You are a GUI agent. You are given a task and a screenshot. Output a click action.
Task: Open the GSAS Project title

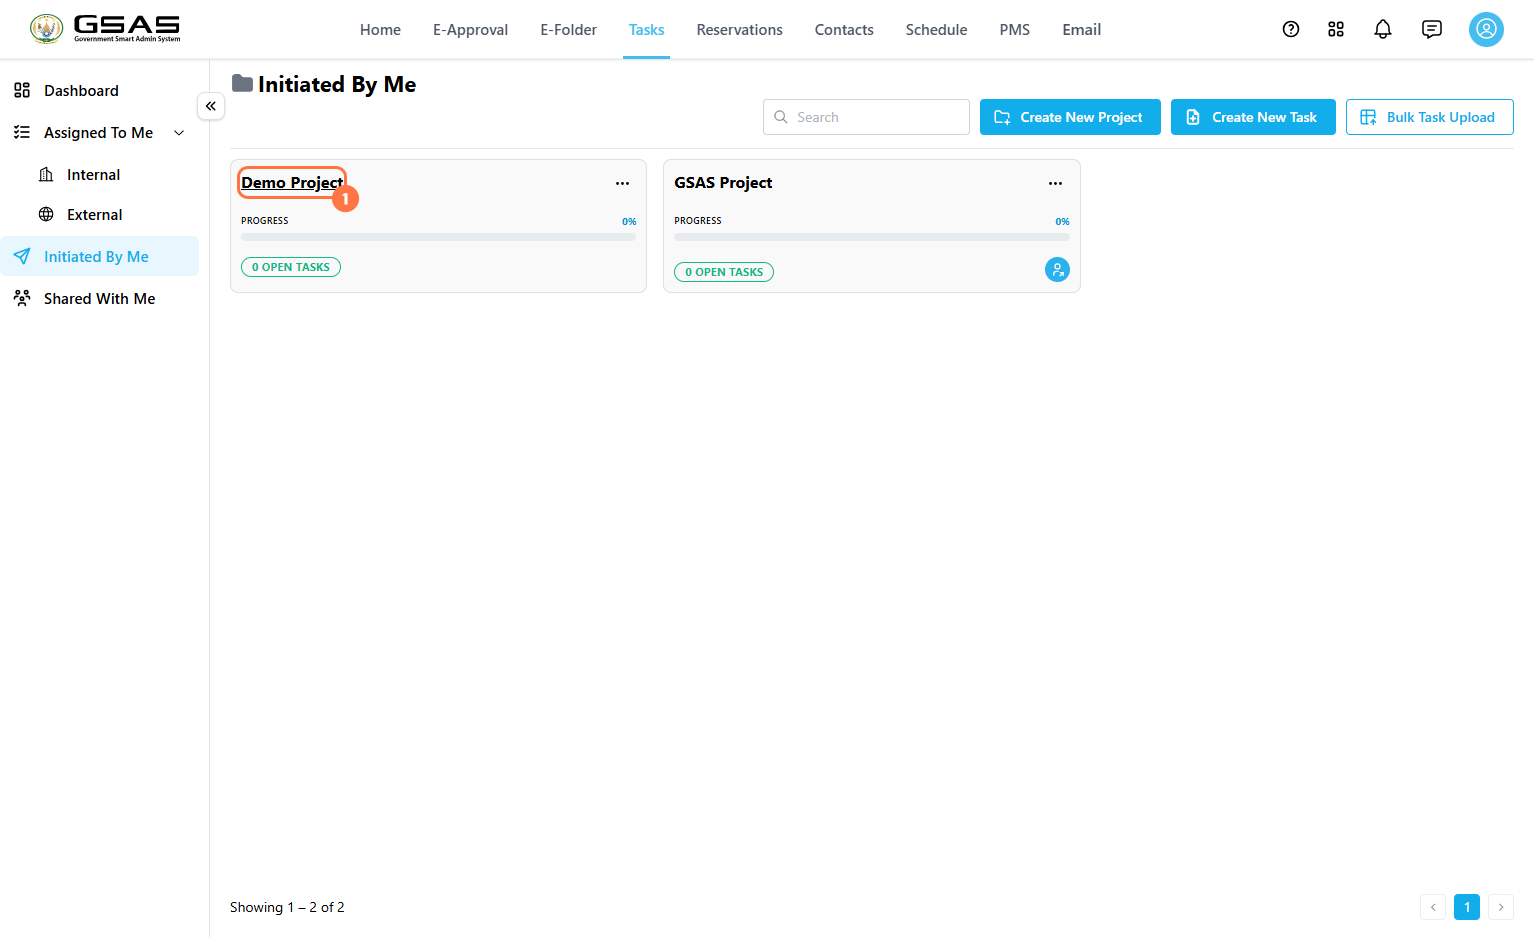(723, 182)
